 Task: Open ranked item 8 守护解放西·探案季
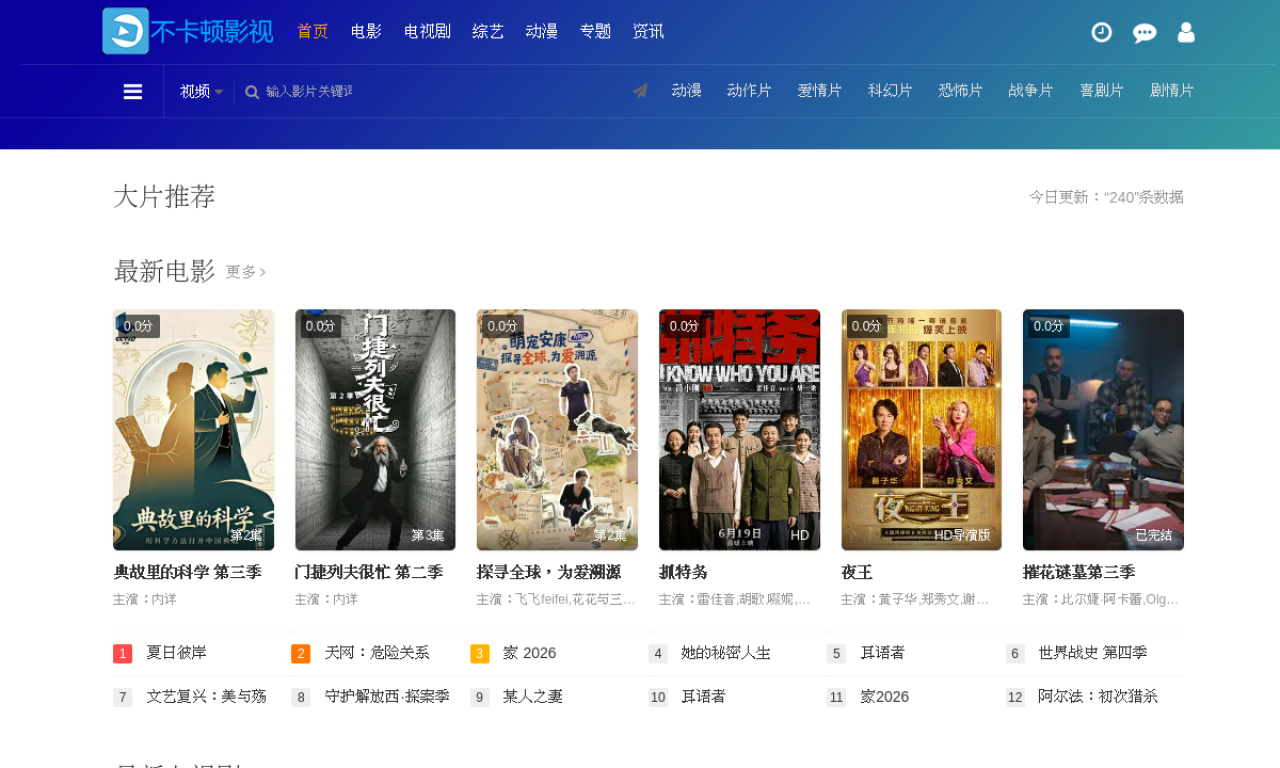click(387, 697)
